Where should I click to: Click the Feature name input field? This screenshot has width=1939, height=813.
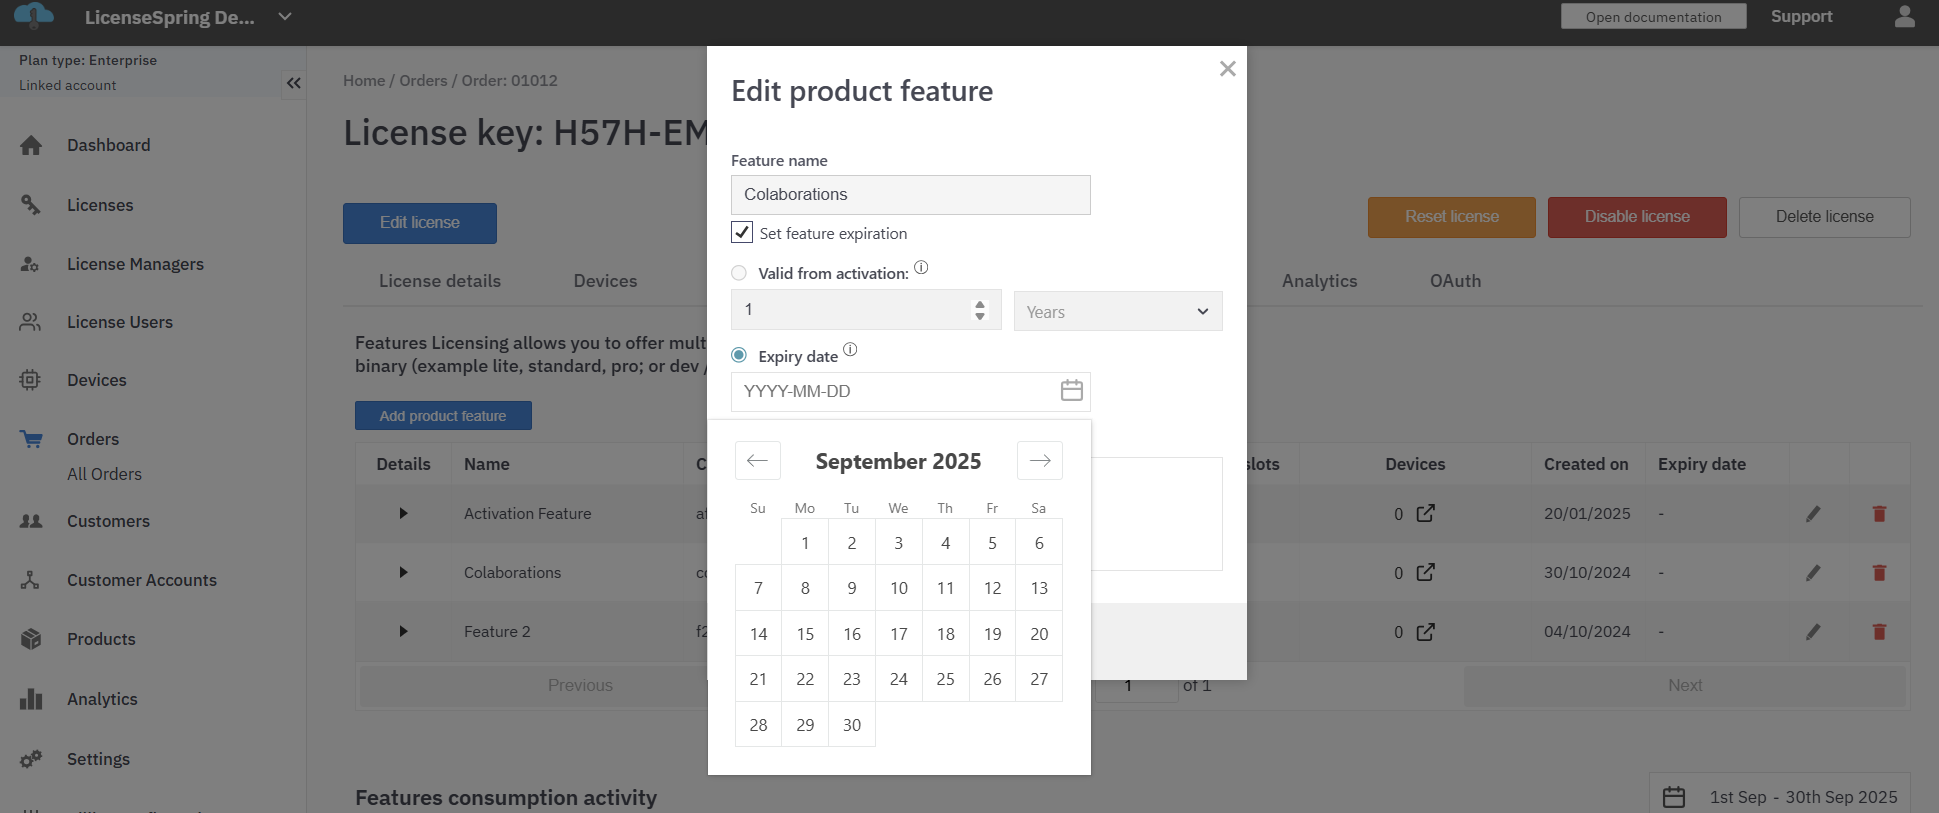pos(910,195)
